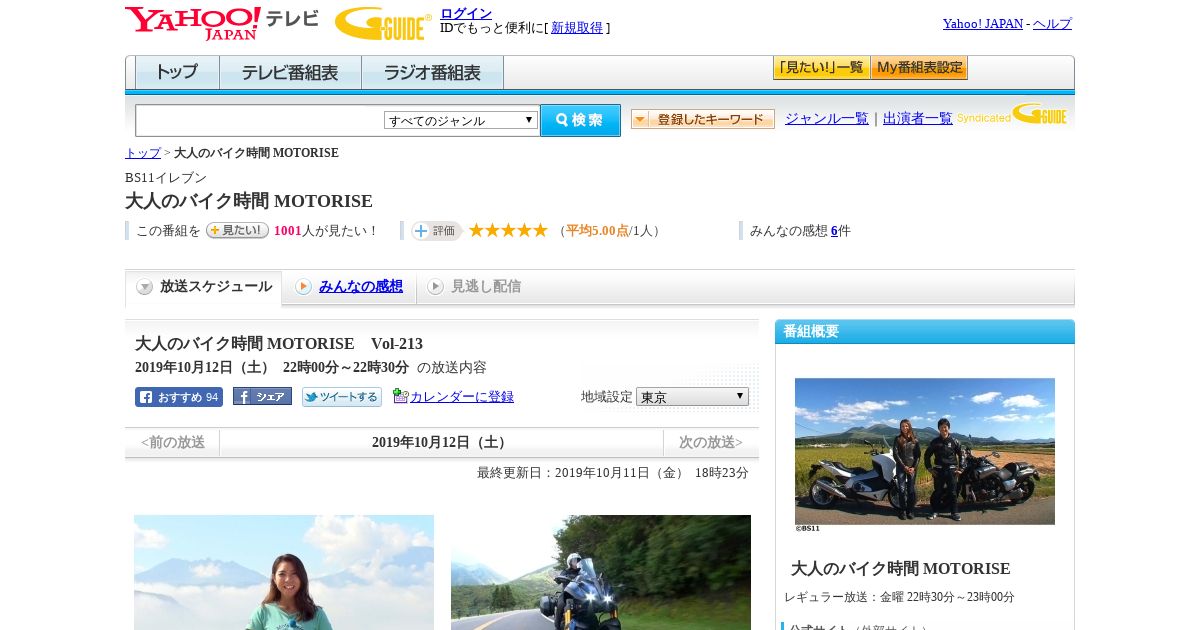Click the 「見たい!」一覧 button
This screenshot has width=1200, height=630.
(822, 68)
